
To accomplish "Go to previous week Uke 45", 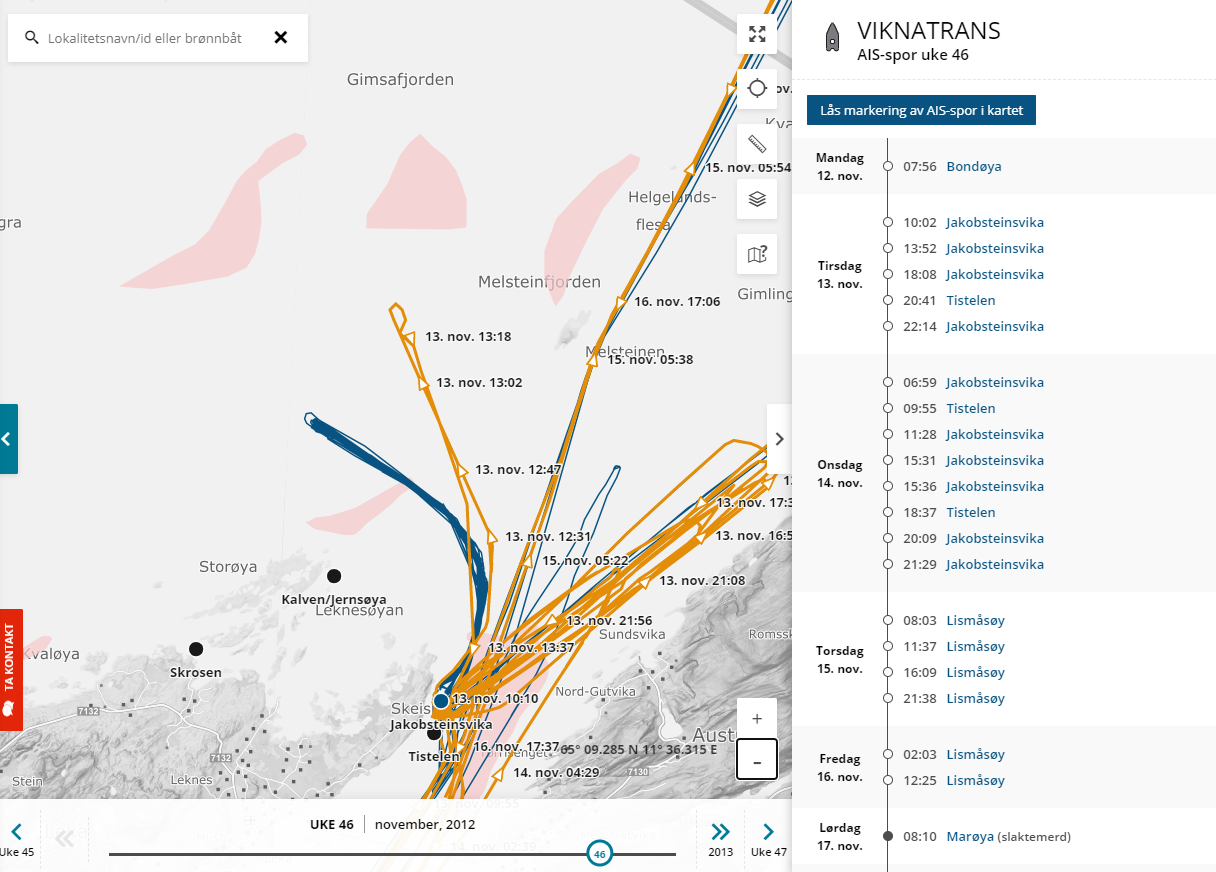I will coord(17,838).
